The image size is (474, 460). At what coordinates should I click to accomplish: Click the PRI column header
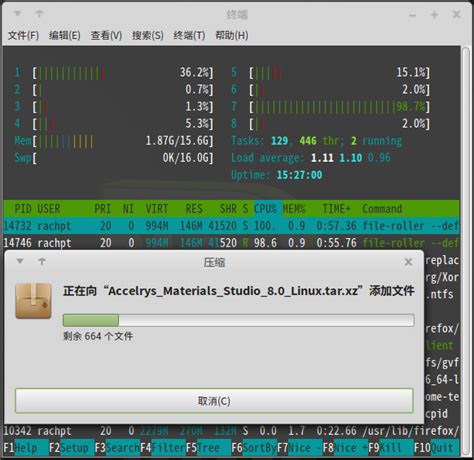click(x=102, y=209)
